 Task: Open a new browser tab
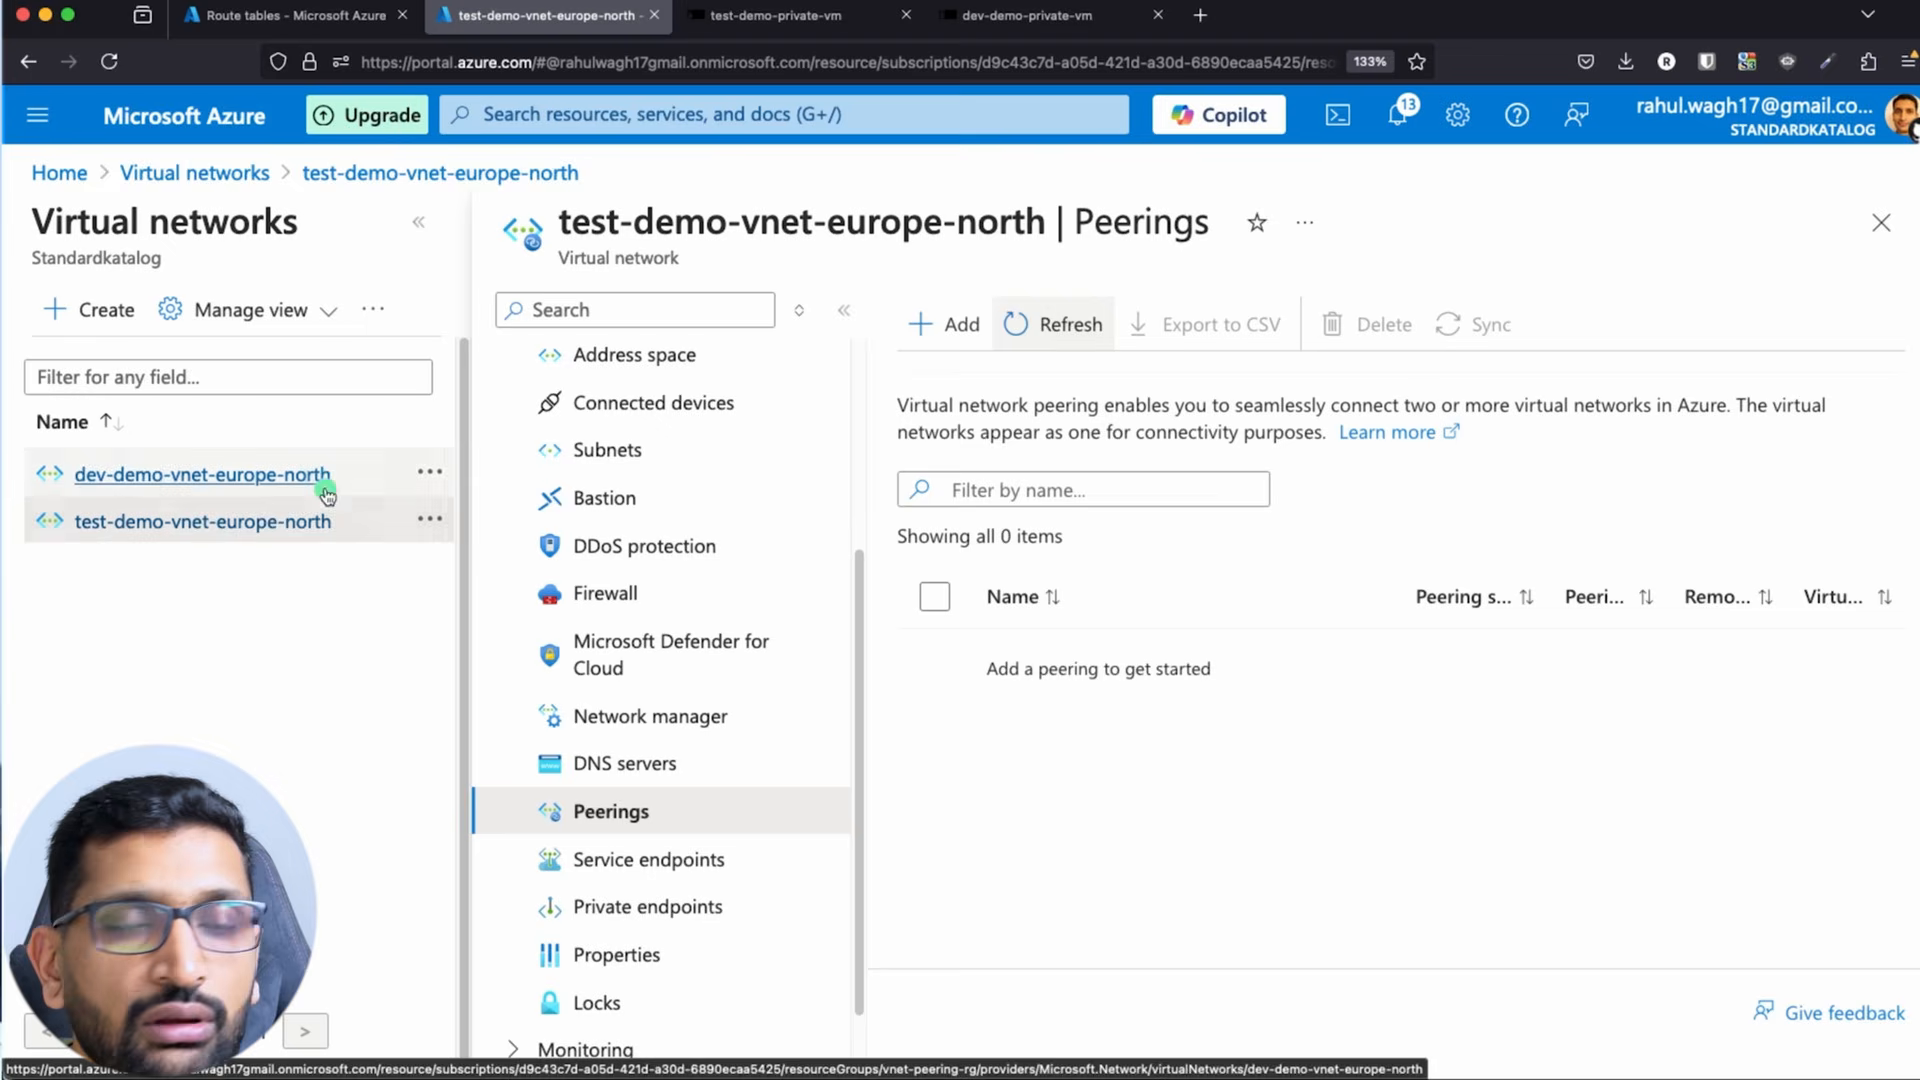click(1200, 16)
